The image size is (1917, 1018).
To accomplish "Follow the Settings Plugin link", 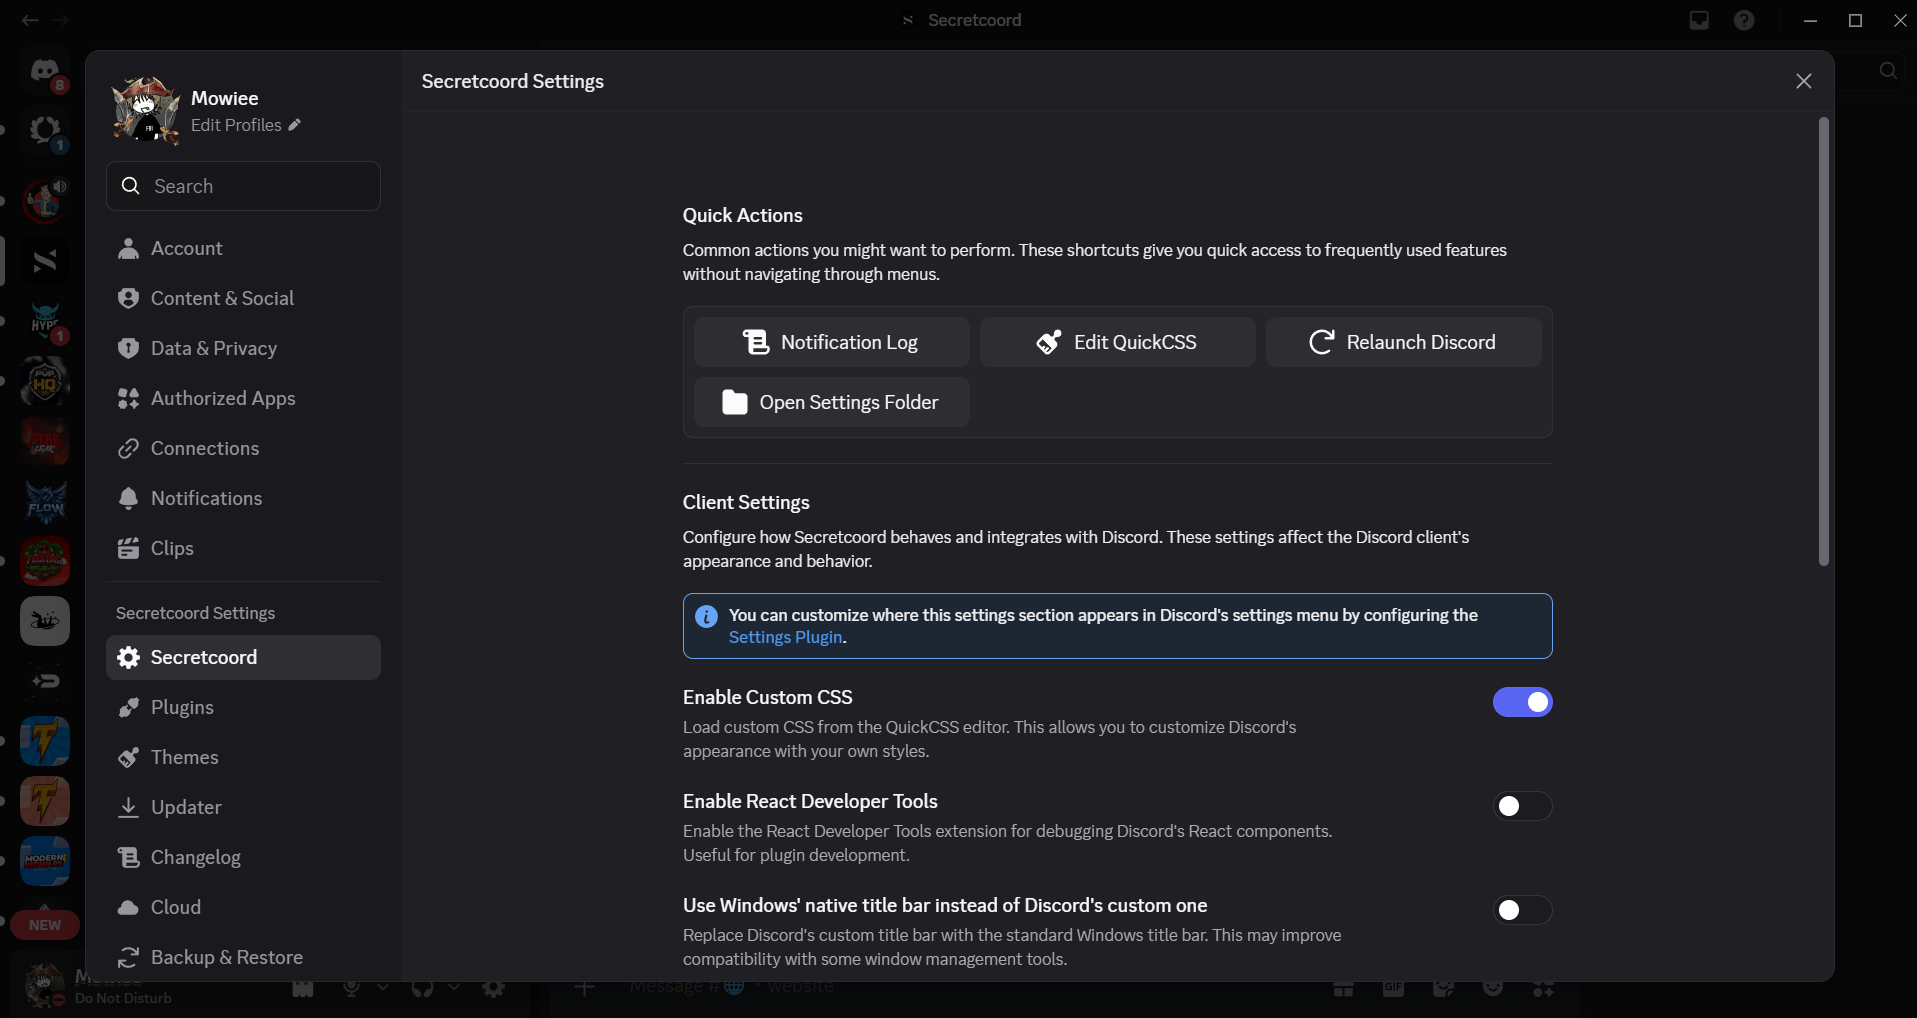I will point(785,637).
